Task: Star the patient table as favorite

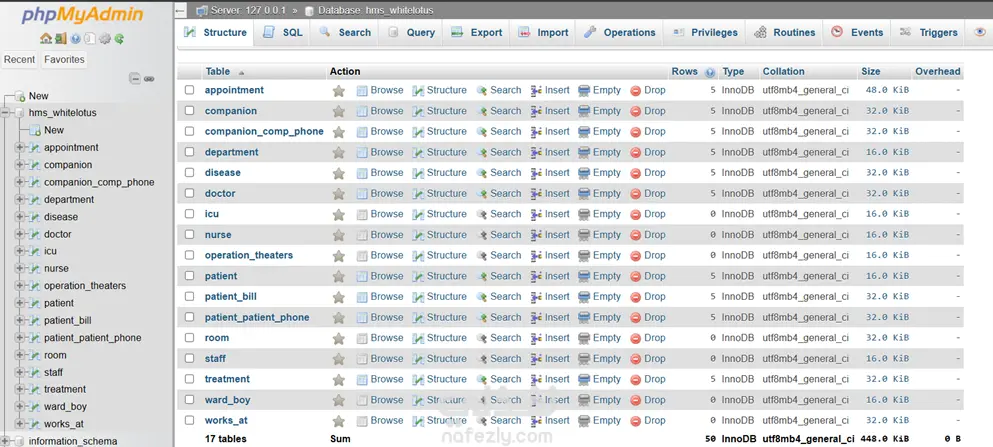Action: click(339, 277)
